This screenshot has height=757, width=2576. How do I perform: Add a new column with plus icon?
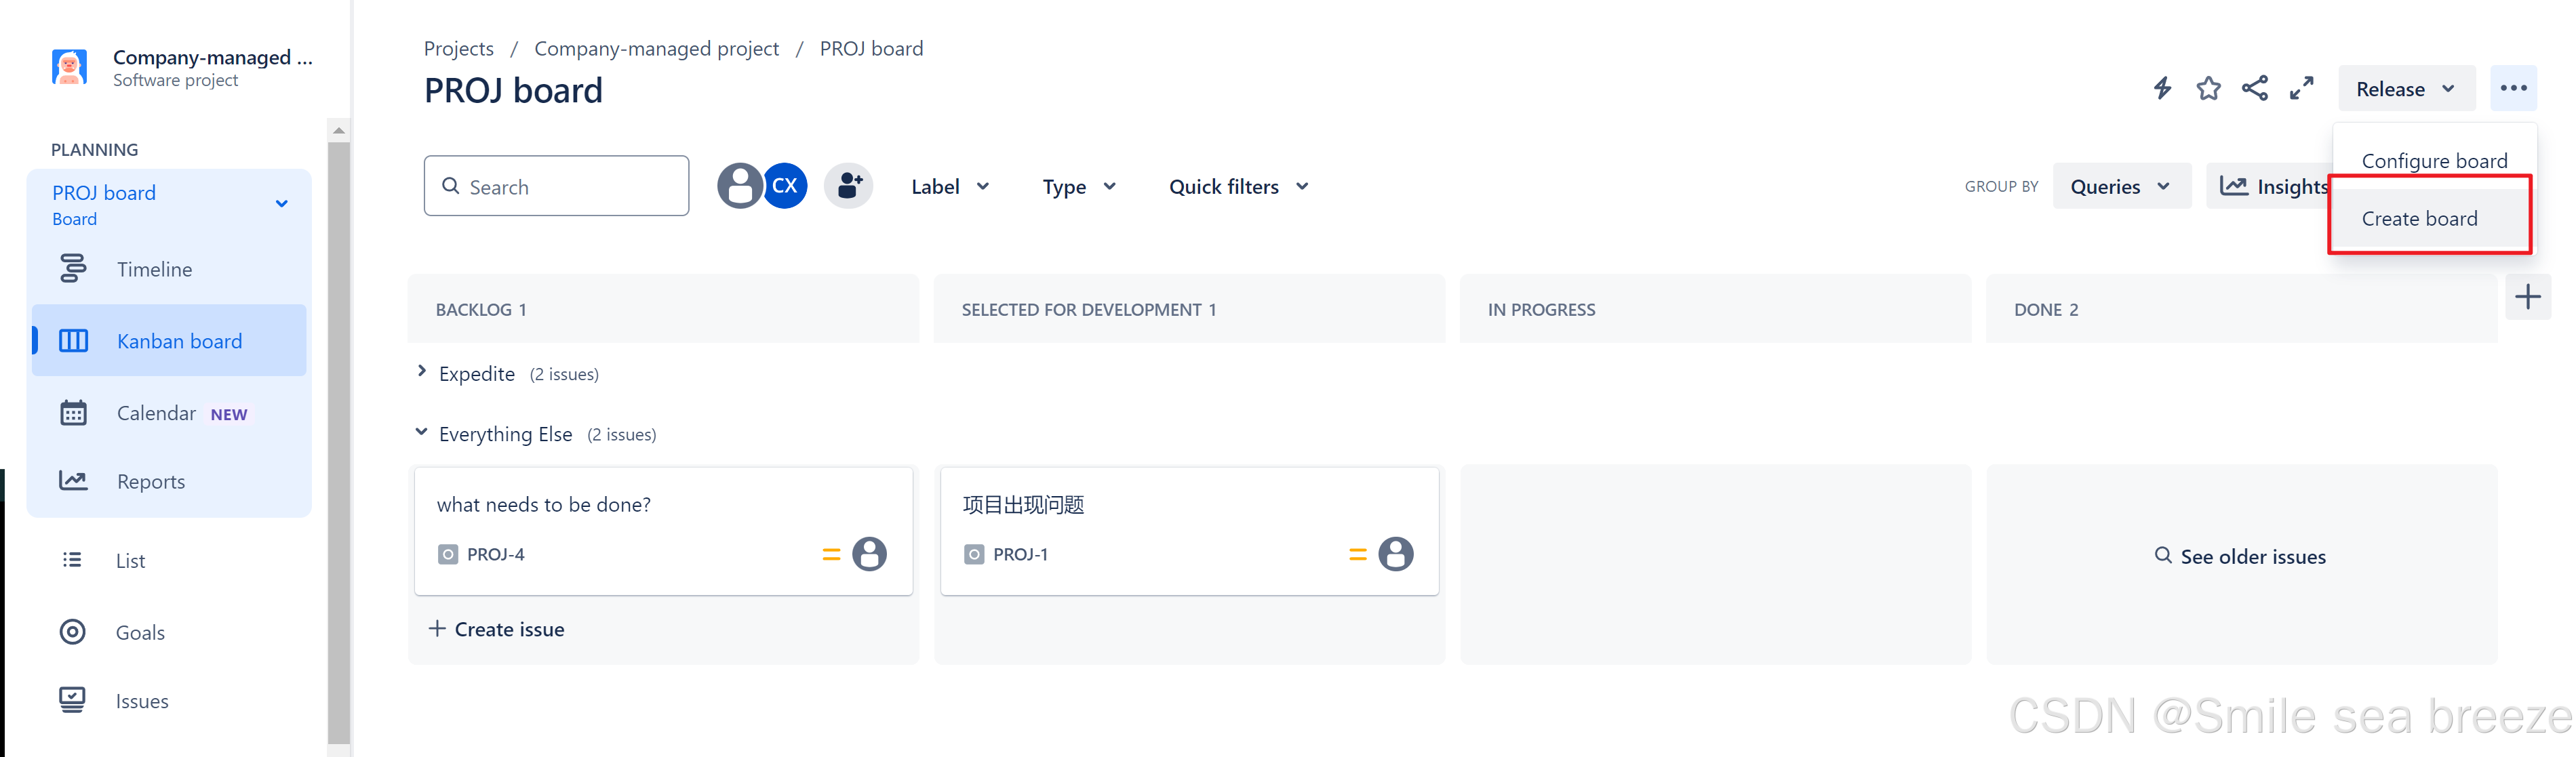(x=2527, y=297)
